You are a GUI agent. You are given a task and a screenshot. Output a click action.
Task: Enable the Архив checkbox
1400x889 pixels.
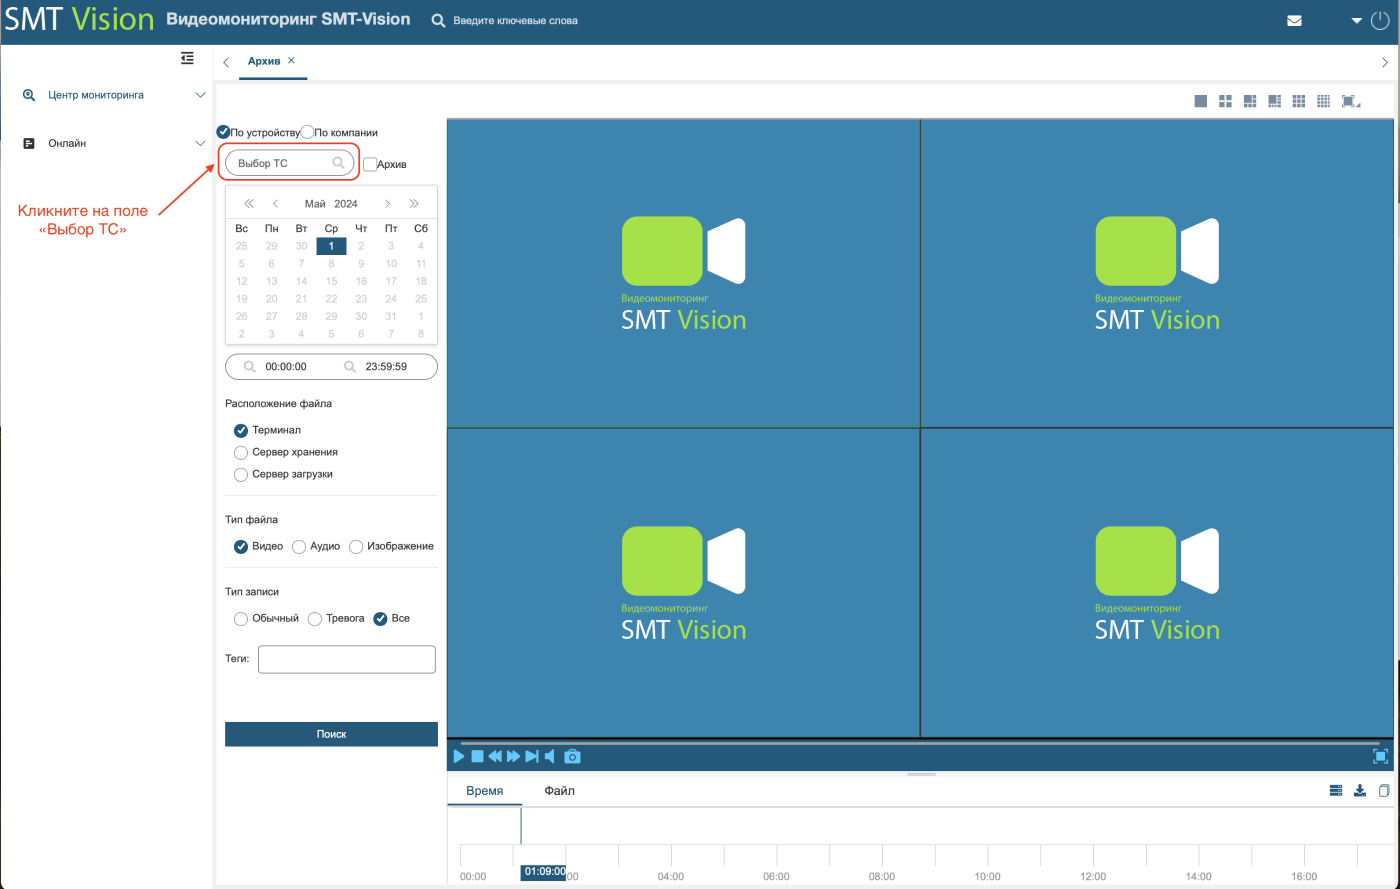(370, 164)
